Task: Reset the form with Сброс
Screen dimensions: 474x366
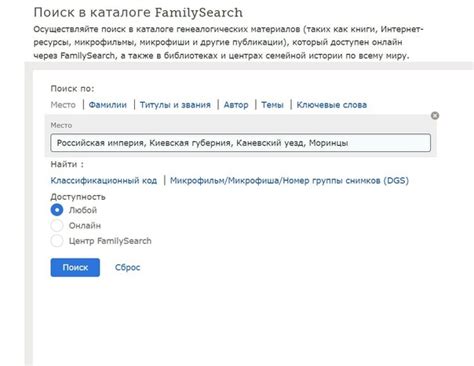Action: click(127, 267)
